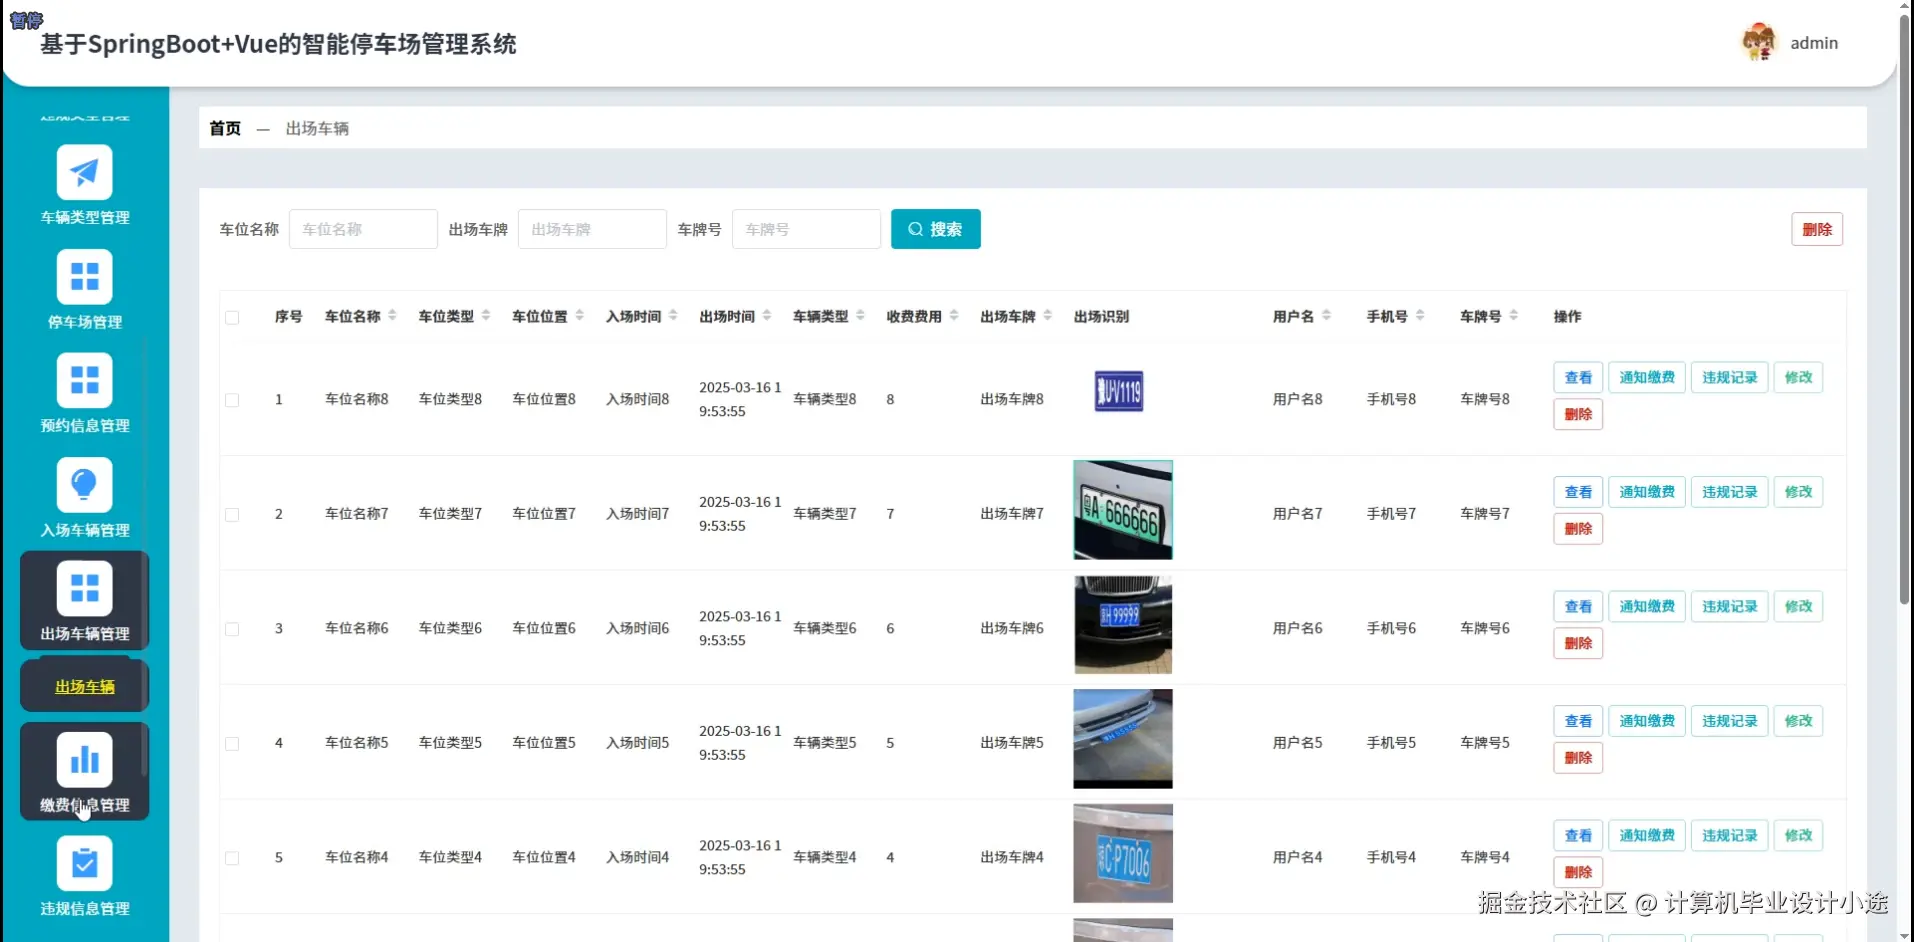Click 删除 for row 车位名称8
The image size is (1914, 942).
pos(1578,414)
